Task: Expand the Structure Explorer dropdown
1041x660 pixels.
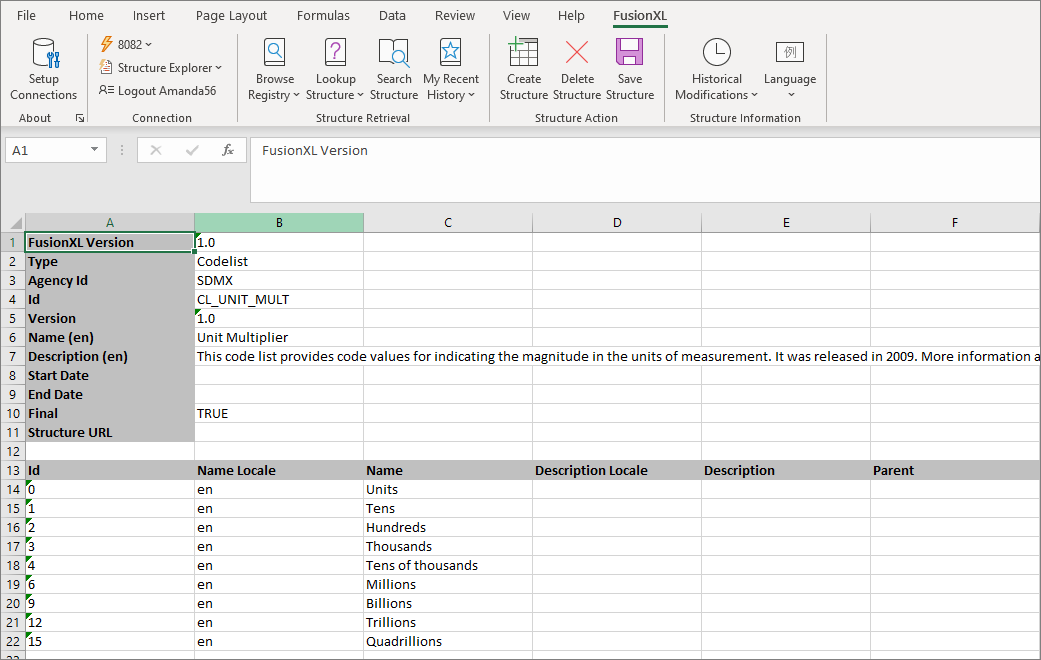Action: click(x=161, y=68)
